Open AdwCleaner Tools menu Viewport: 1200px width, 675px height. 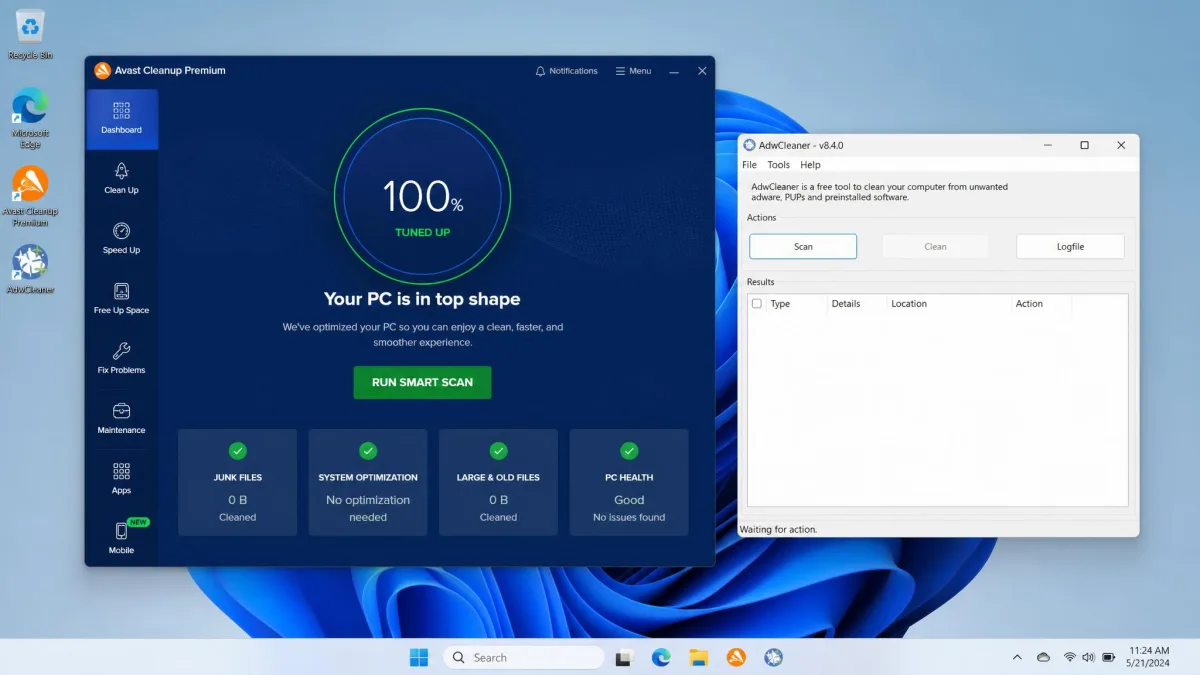(778, 165)
